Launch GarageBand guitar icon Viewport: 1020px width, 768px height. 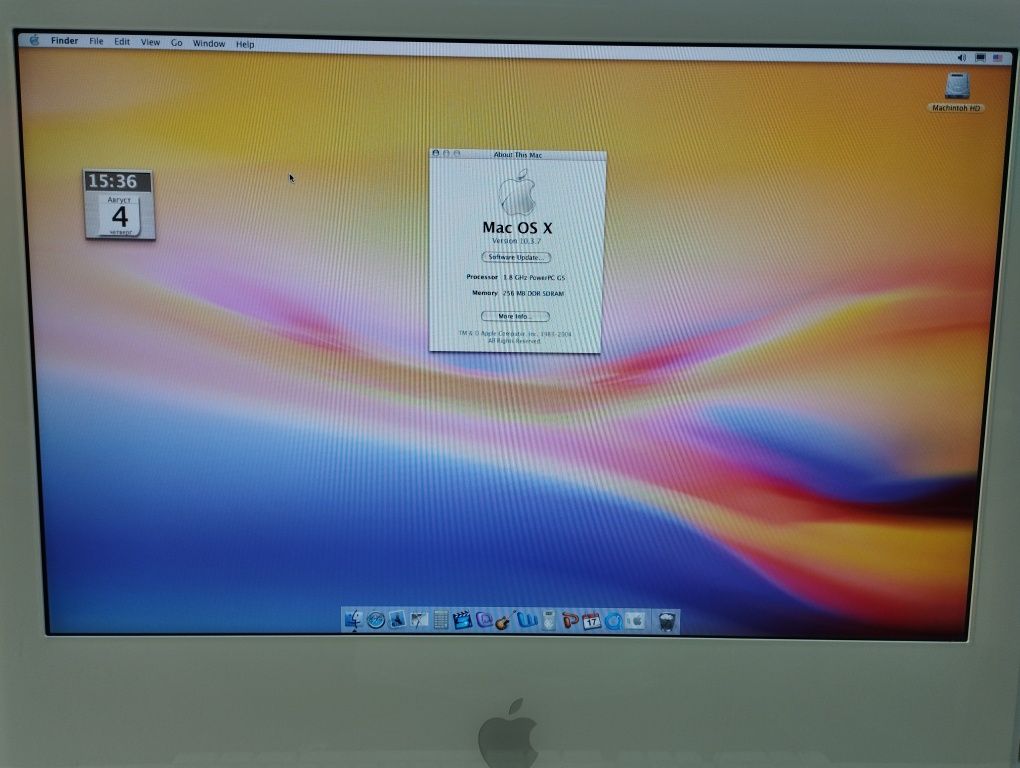pos(505,621)
